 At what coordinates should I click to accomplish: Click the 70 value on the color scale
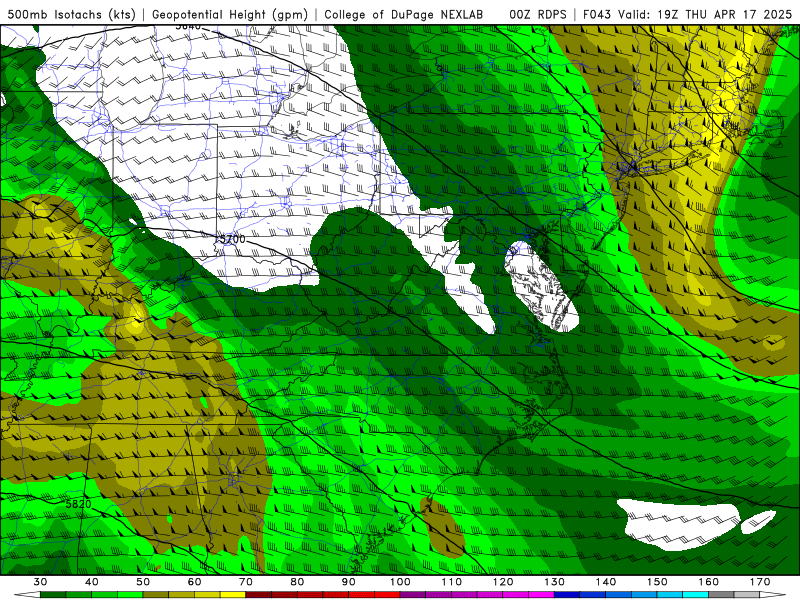pos(245,582)
